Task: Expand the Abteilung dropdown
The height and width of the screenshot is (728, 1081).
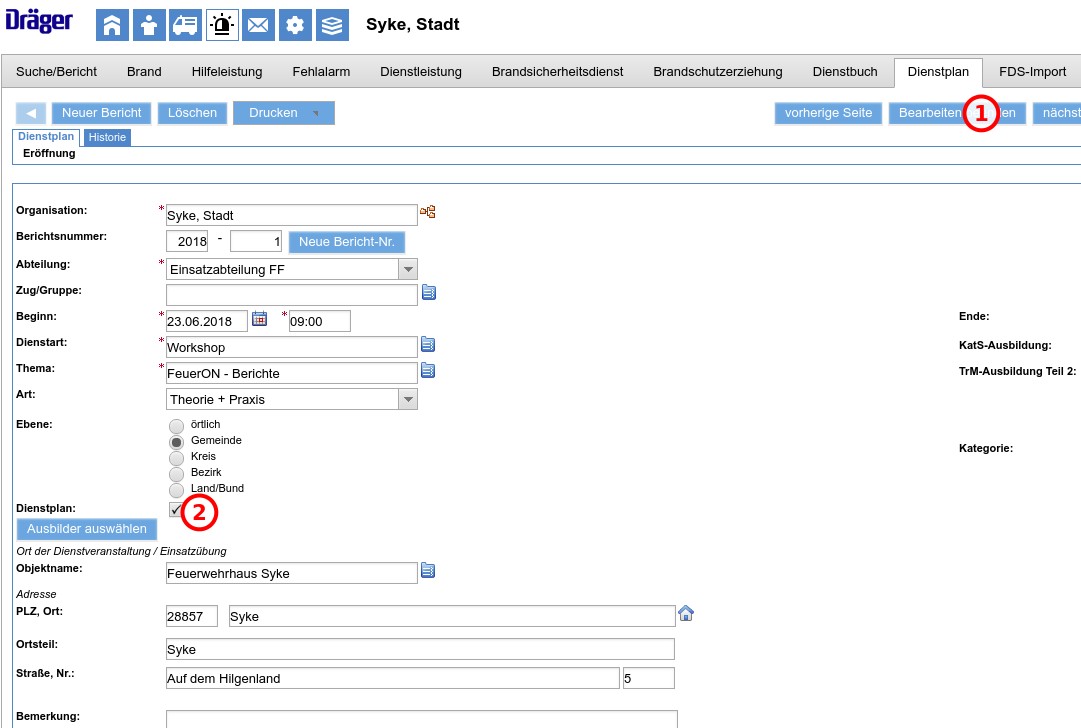Action: [407, 269]
